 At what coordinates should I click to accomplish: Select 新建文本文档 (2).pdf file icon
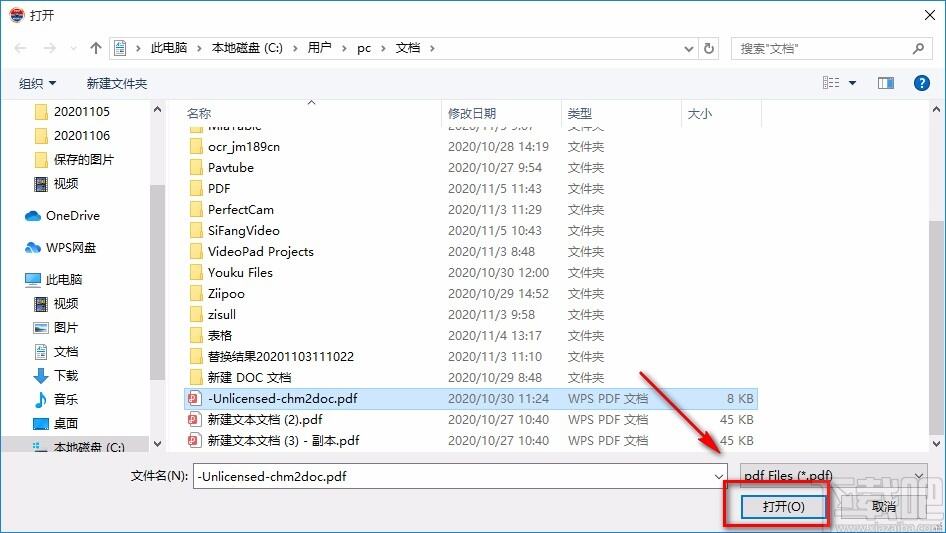[194, 420]
